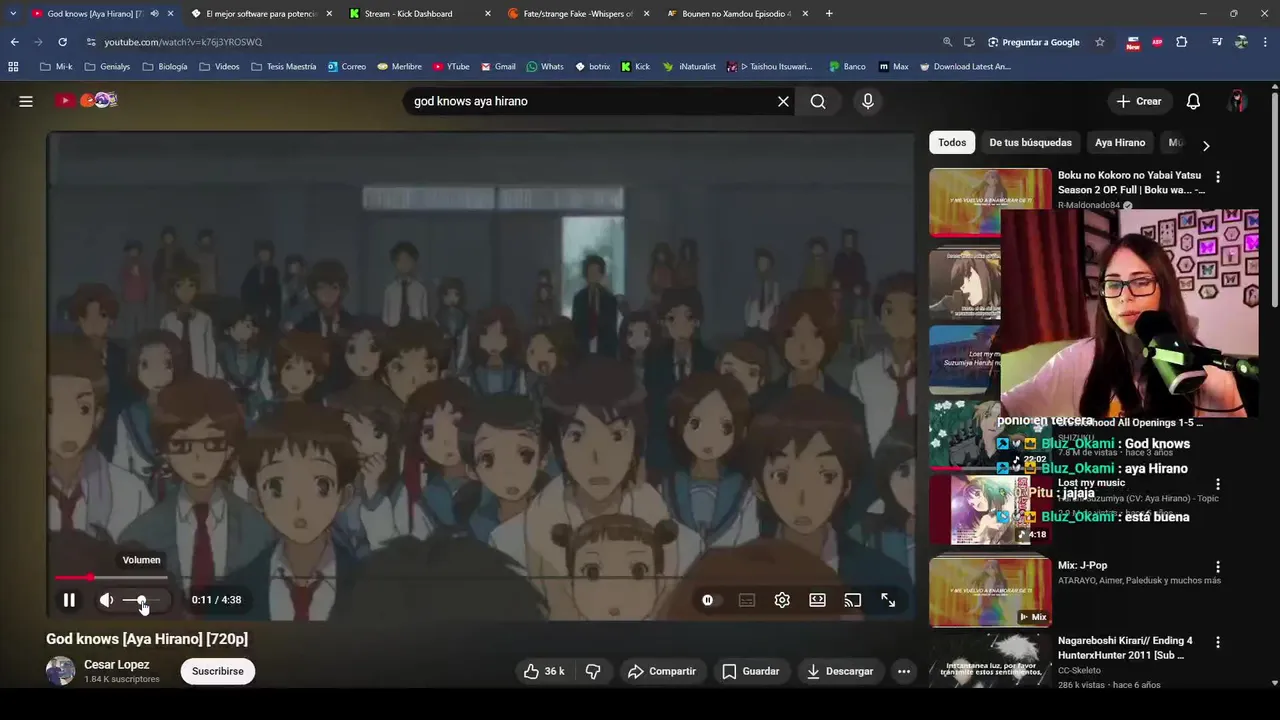Switch to Bounen no Xamdou browser tab
1280x720 pixels.
[736, 14]
